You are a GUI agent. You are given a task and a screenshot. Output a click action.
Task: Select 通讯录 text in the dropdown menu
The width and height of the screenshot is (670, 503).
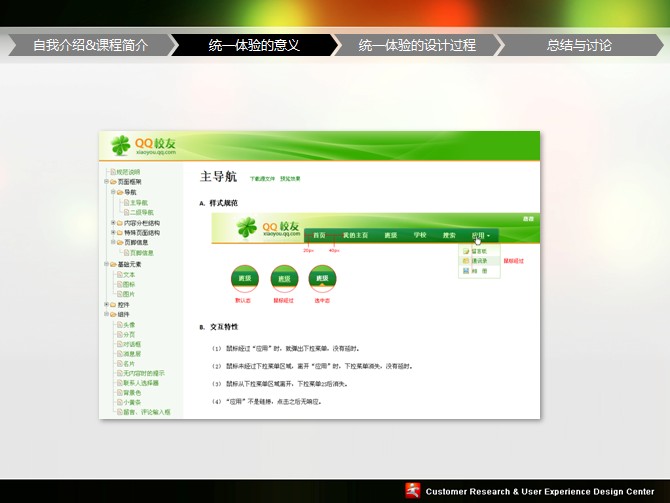click(x=479, y=261)
